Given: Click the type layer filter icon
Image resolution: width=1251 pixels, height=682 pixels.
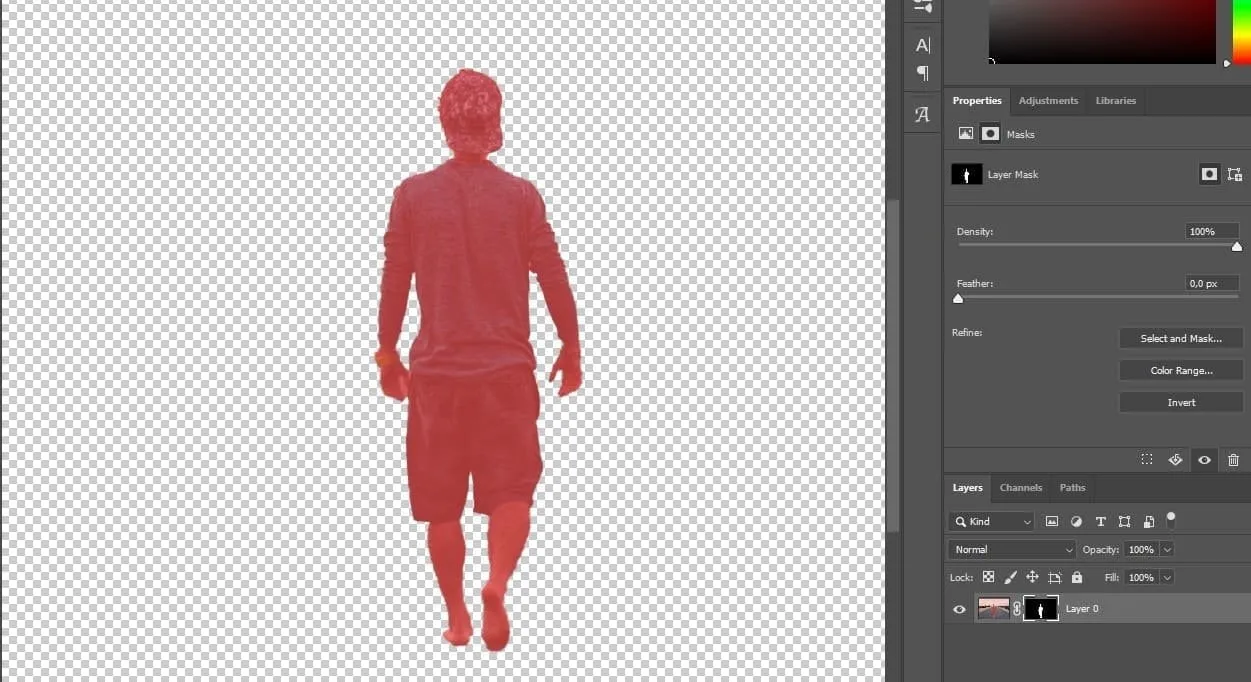Looking at the screenshot, I should pos(1100,521).
